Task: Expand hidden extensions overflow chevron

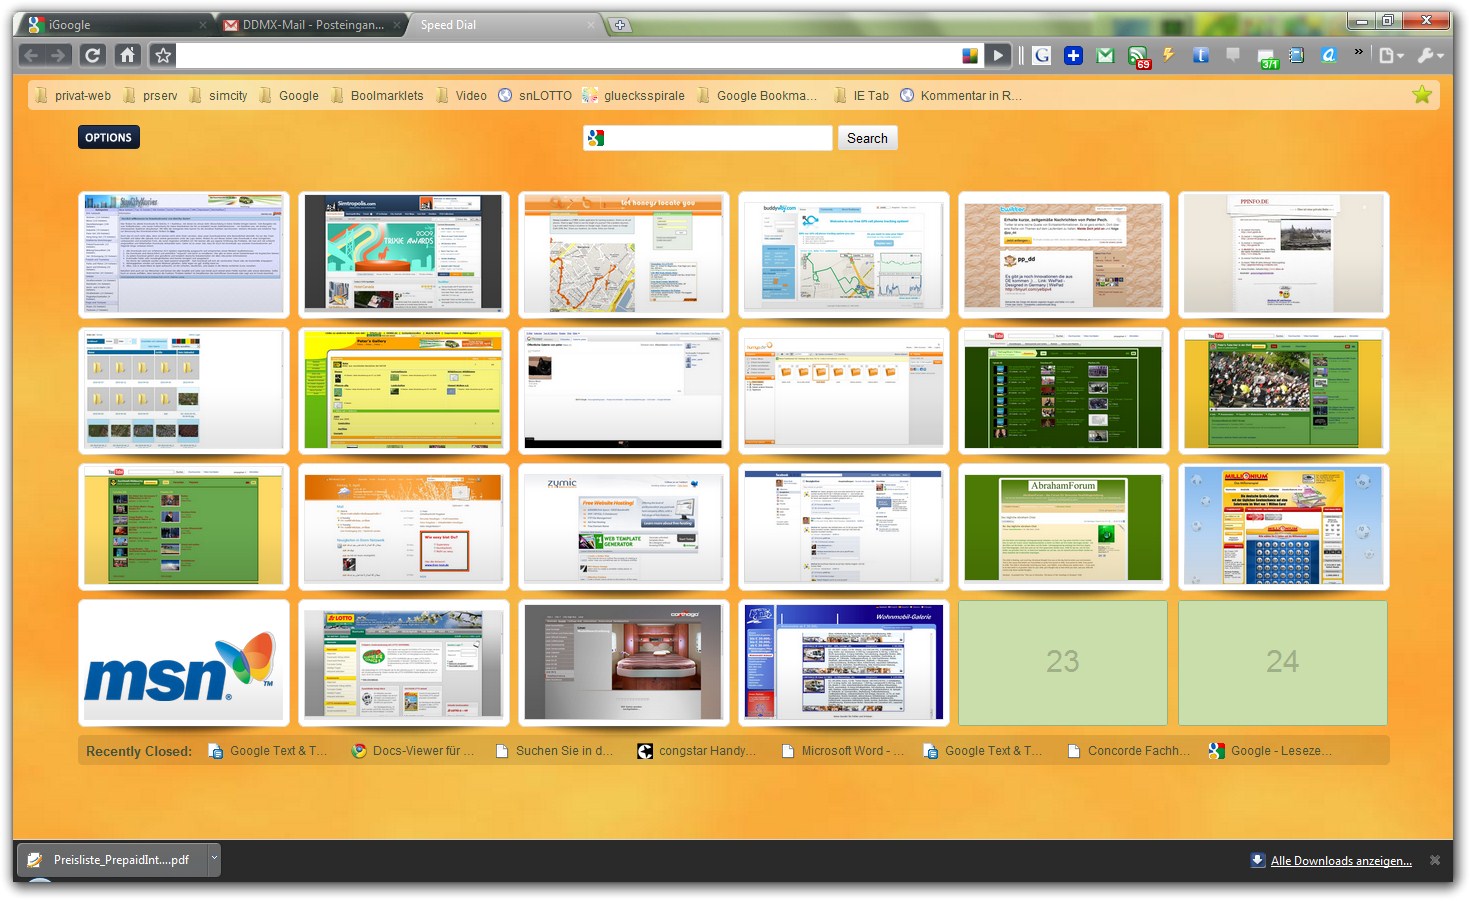Action: click(x=1358, y=52)
